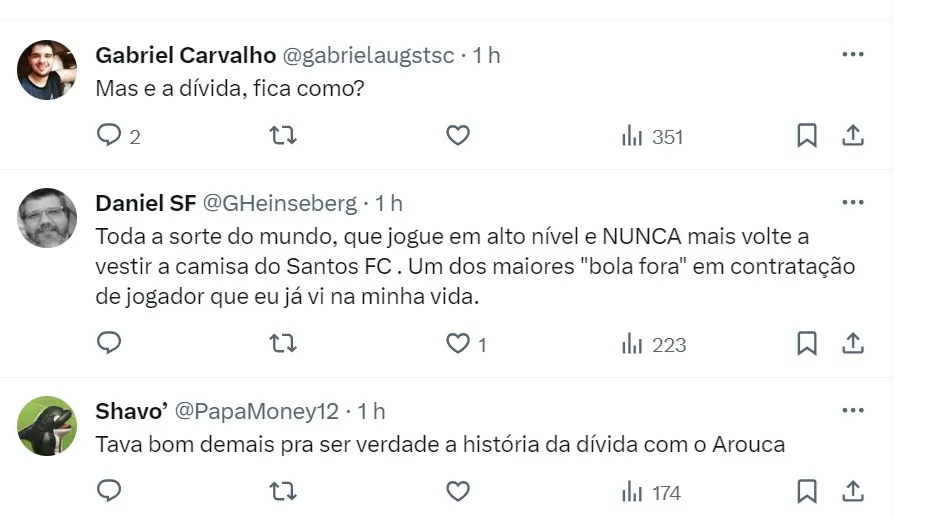Reply to Gabriel Carvalho's tweet
933x519 pixels.
109,135
